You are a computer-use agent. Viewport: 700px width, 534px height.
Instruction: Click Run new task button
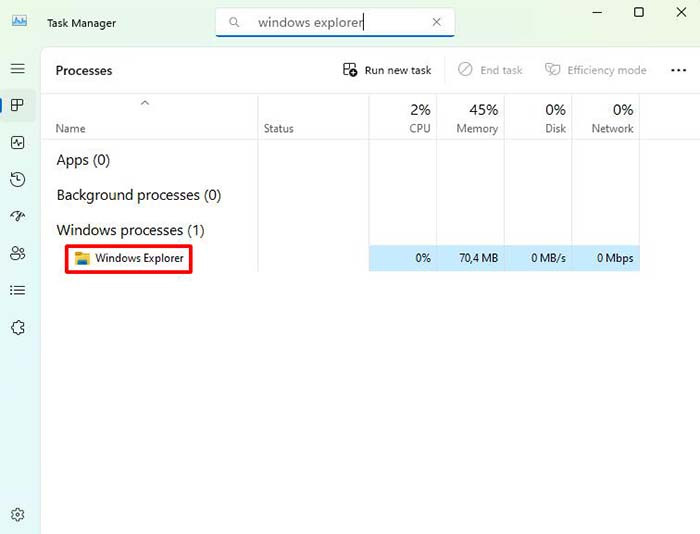coord(387,70)
